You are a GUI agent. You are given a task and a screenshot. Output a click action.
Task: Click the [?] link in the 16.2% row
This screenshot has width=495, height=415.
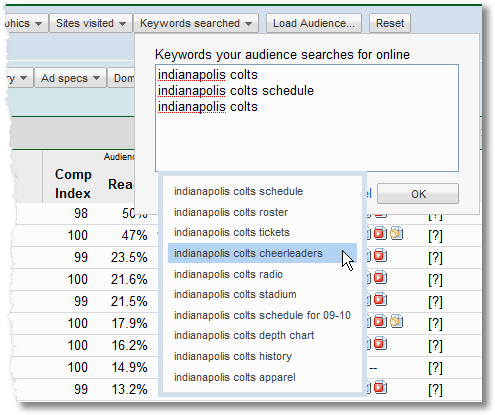click(x=435, y=346)
